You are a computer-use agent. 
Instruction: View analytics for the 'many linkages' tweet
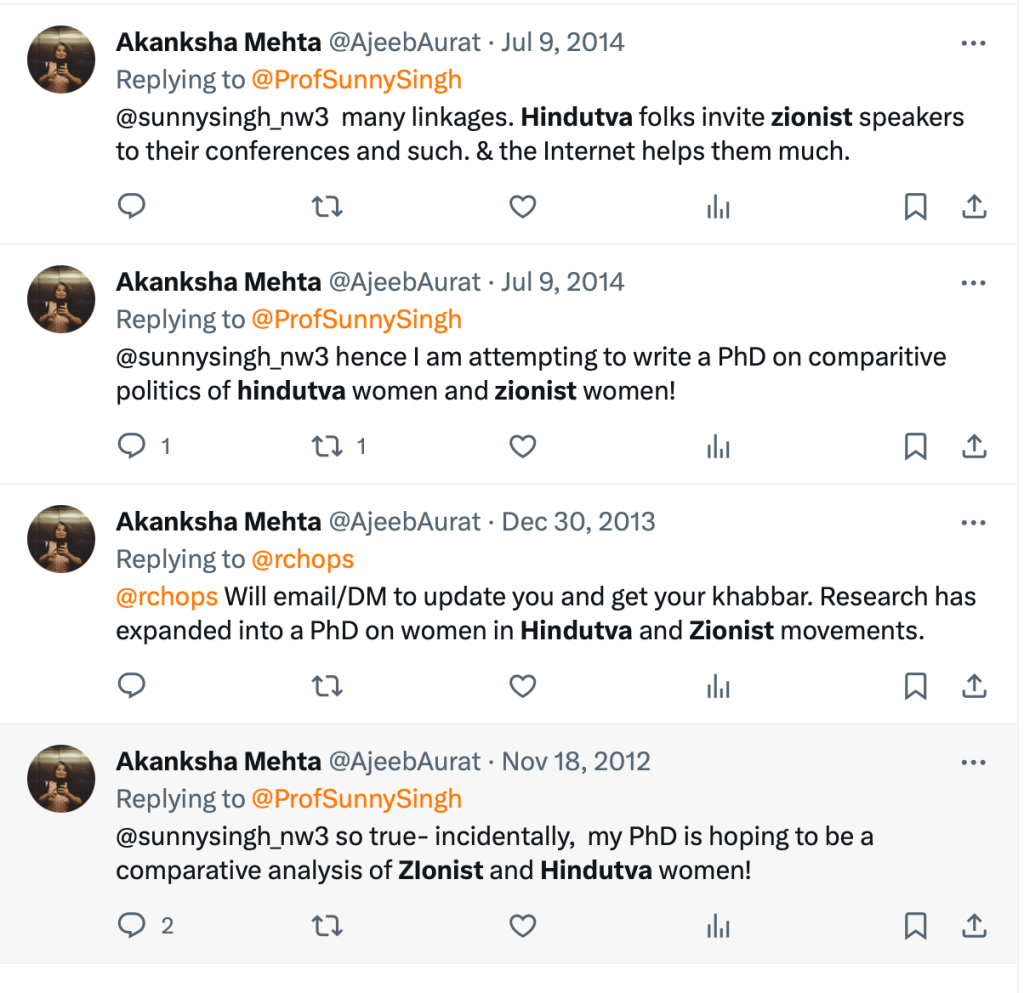718,207
